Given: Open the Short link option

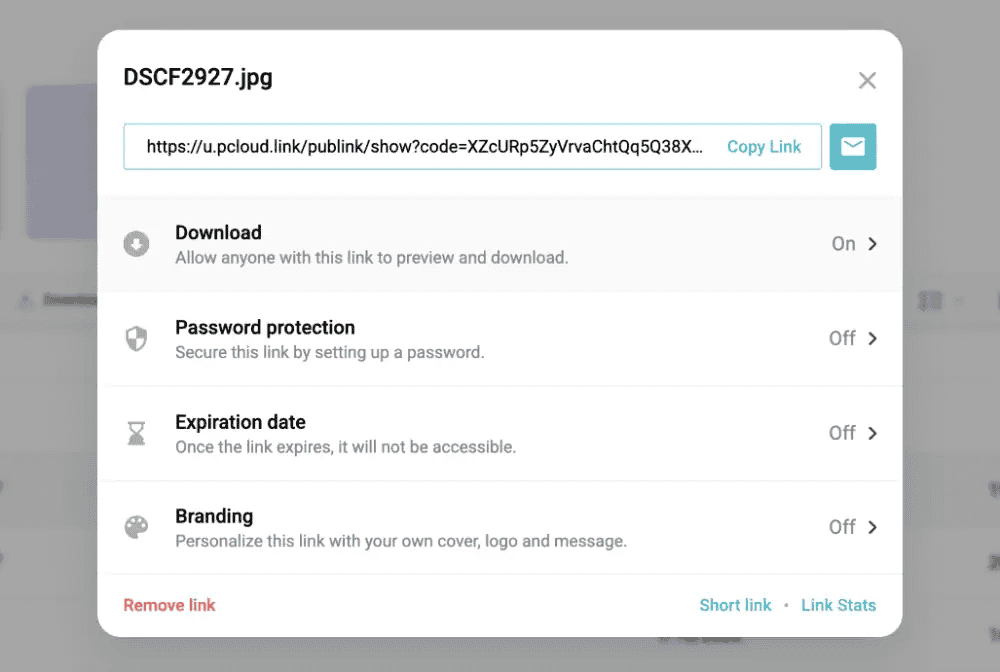Looking at the screenshot, I should [735, 605].
